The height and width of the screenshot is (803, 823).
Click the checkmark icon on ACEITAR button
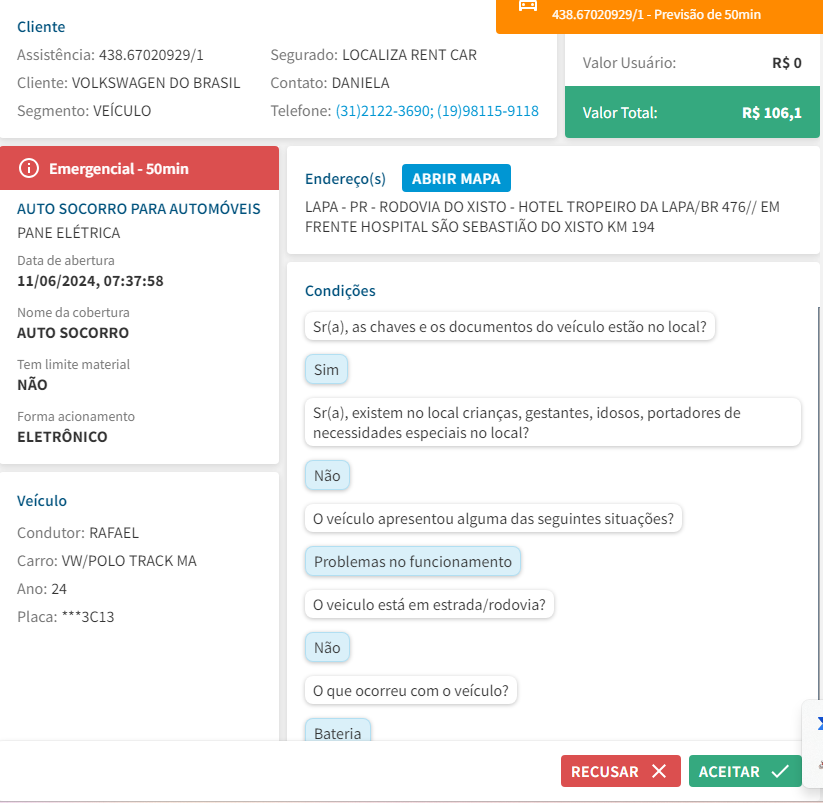point(780,771)
